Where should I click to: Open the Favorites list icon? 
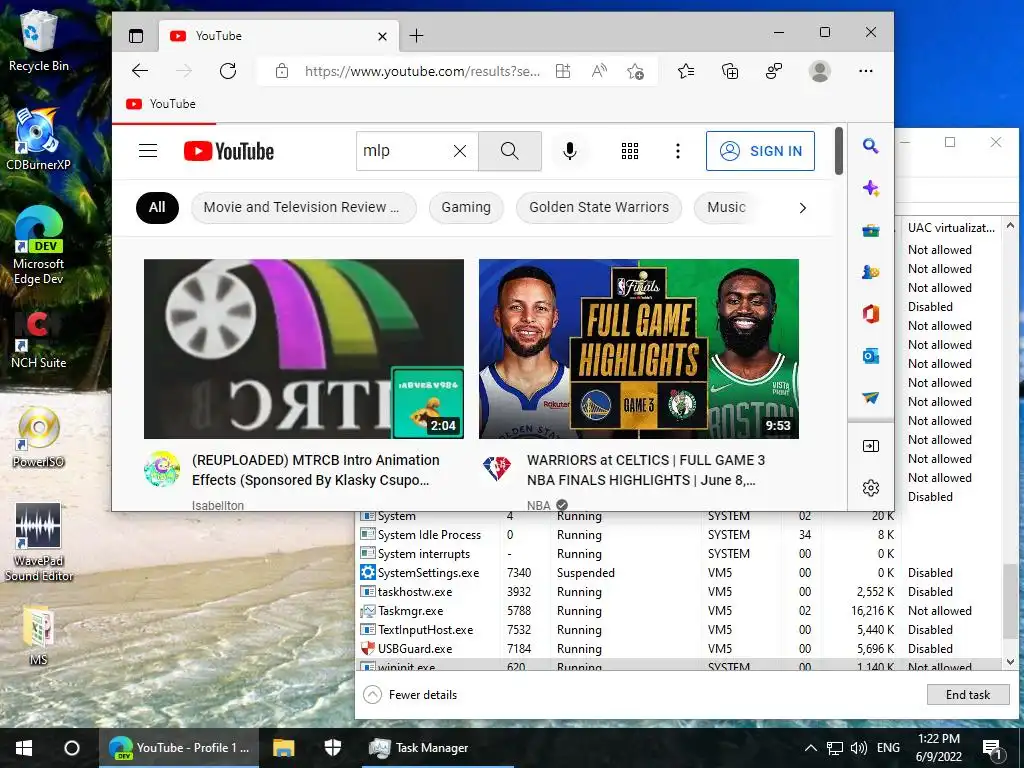[686, 71]
